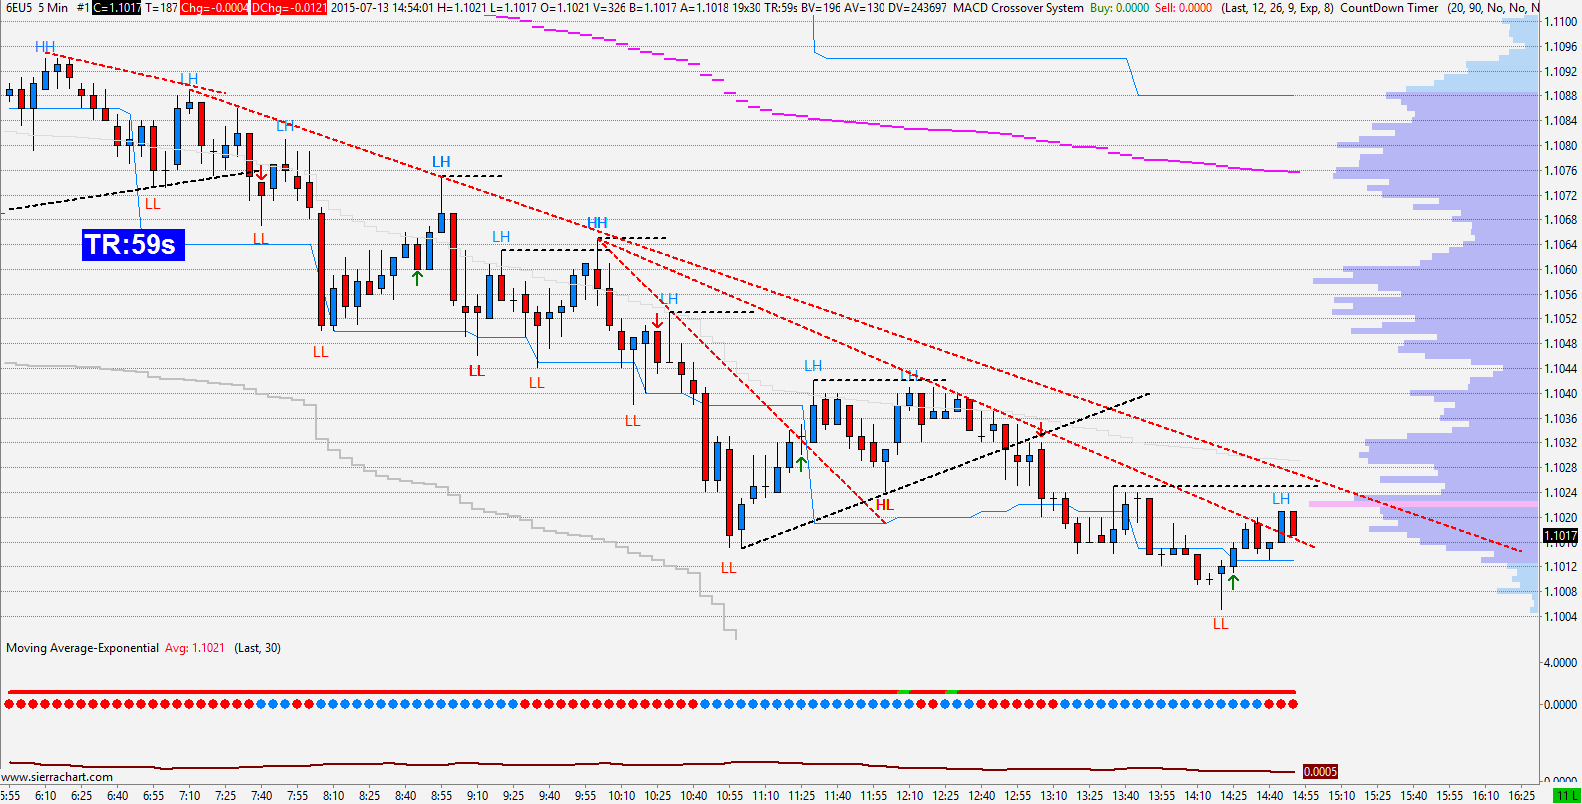Click the 1.1076 price on the scale
This screenshot has width=1582, height=804.
tap(1561, 171)
